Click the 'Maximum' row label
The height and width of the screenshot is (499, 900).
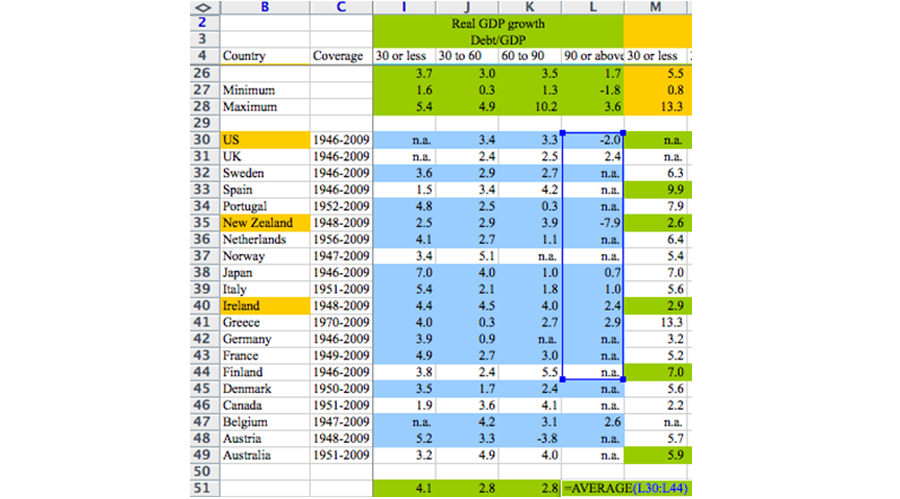coord(265,107)
